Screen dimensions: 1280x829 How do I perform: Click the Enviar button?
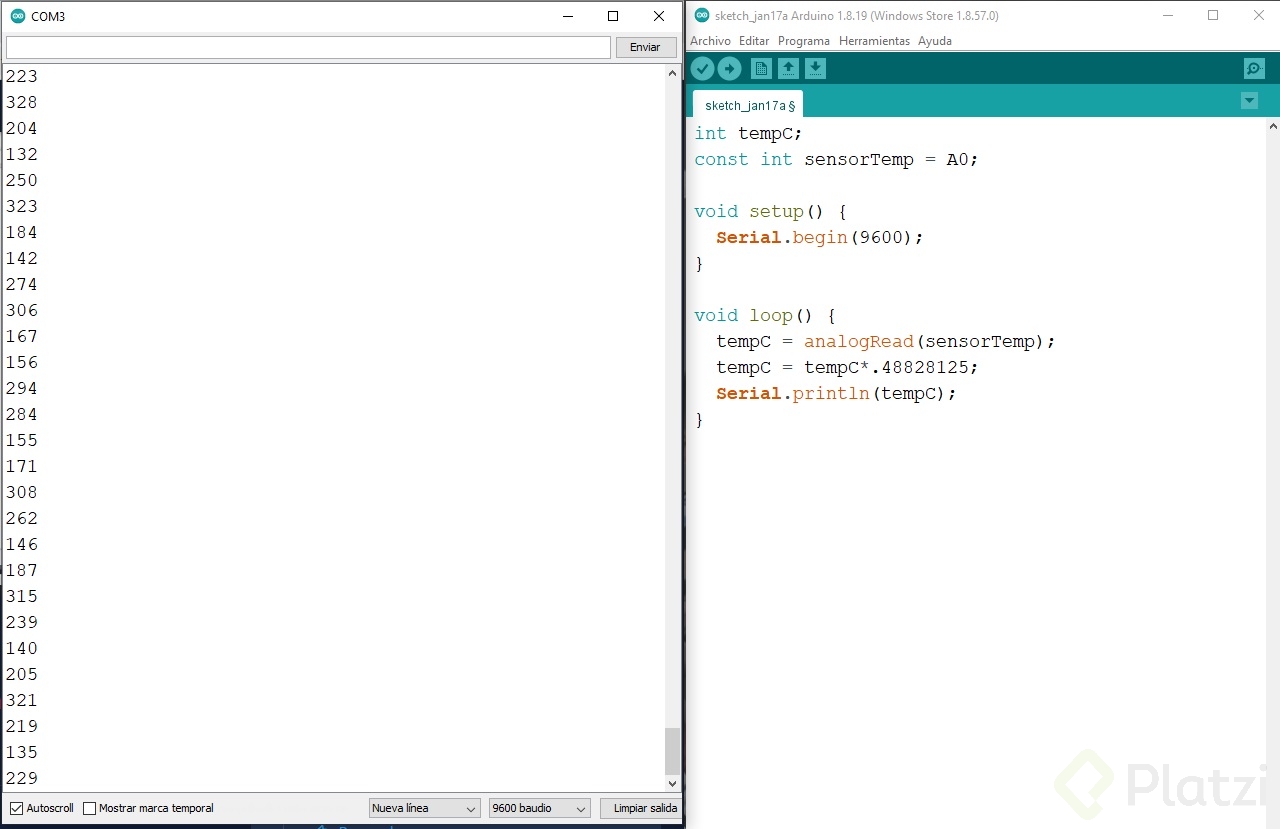point(645,47)
